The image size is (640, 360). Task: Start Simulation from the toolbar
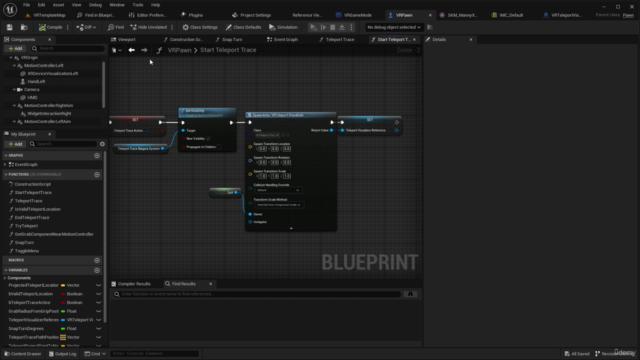click(x=283, y=27)
